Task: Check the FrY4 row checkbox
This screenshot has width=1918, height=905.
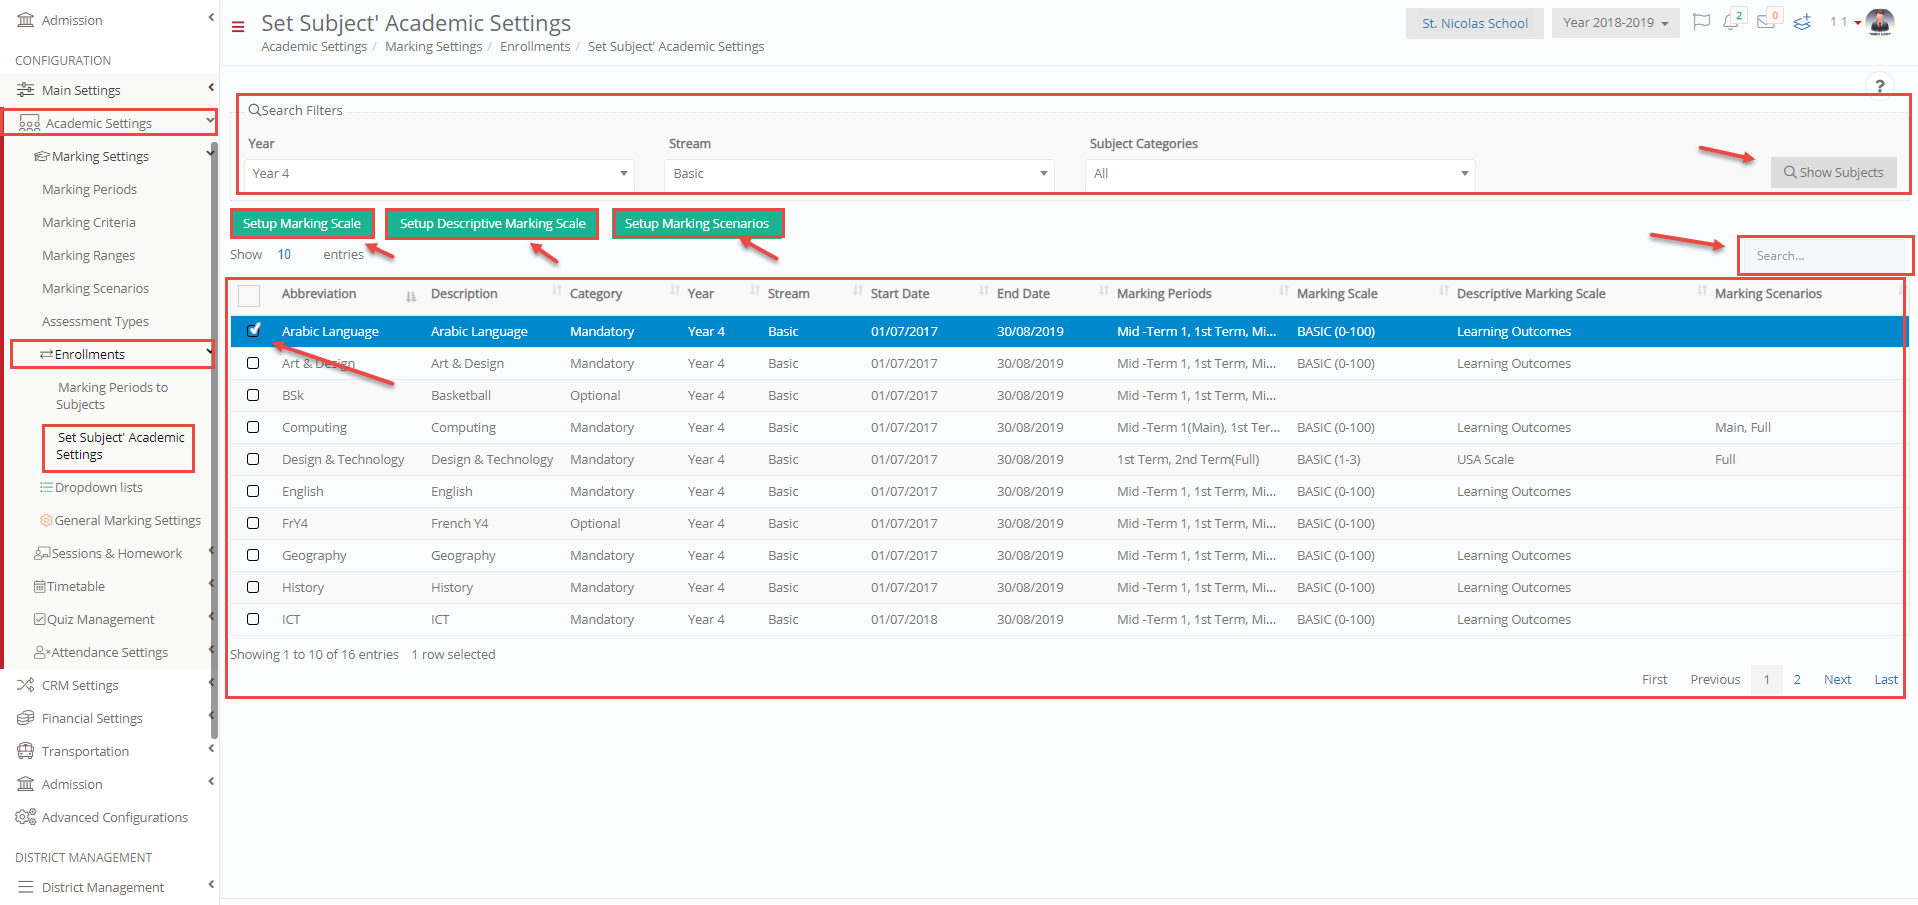Action: 253,523
